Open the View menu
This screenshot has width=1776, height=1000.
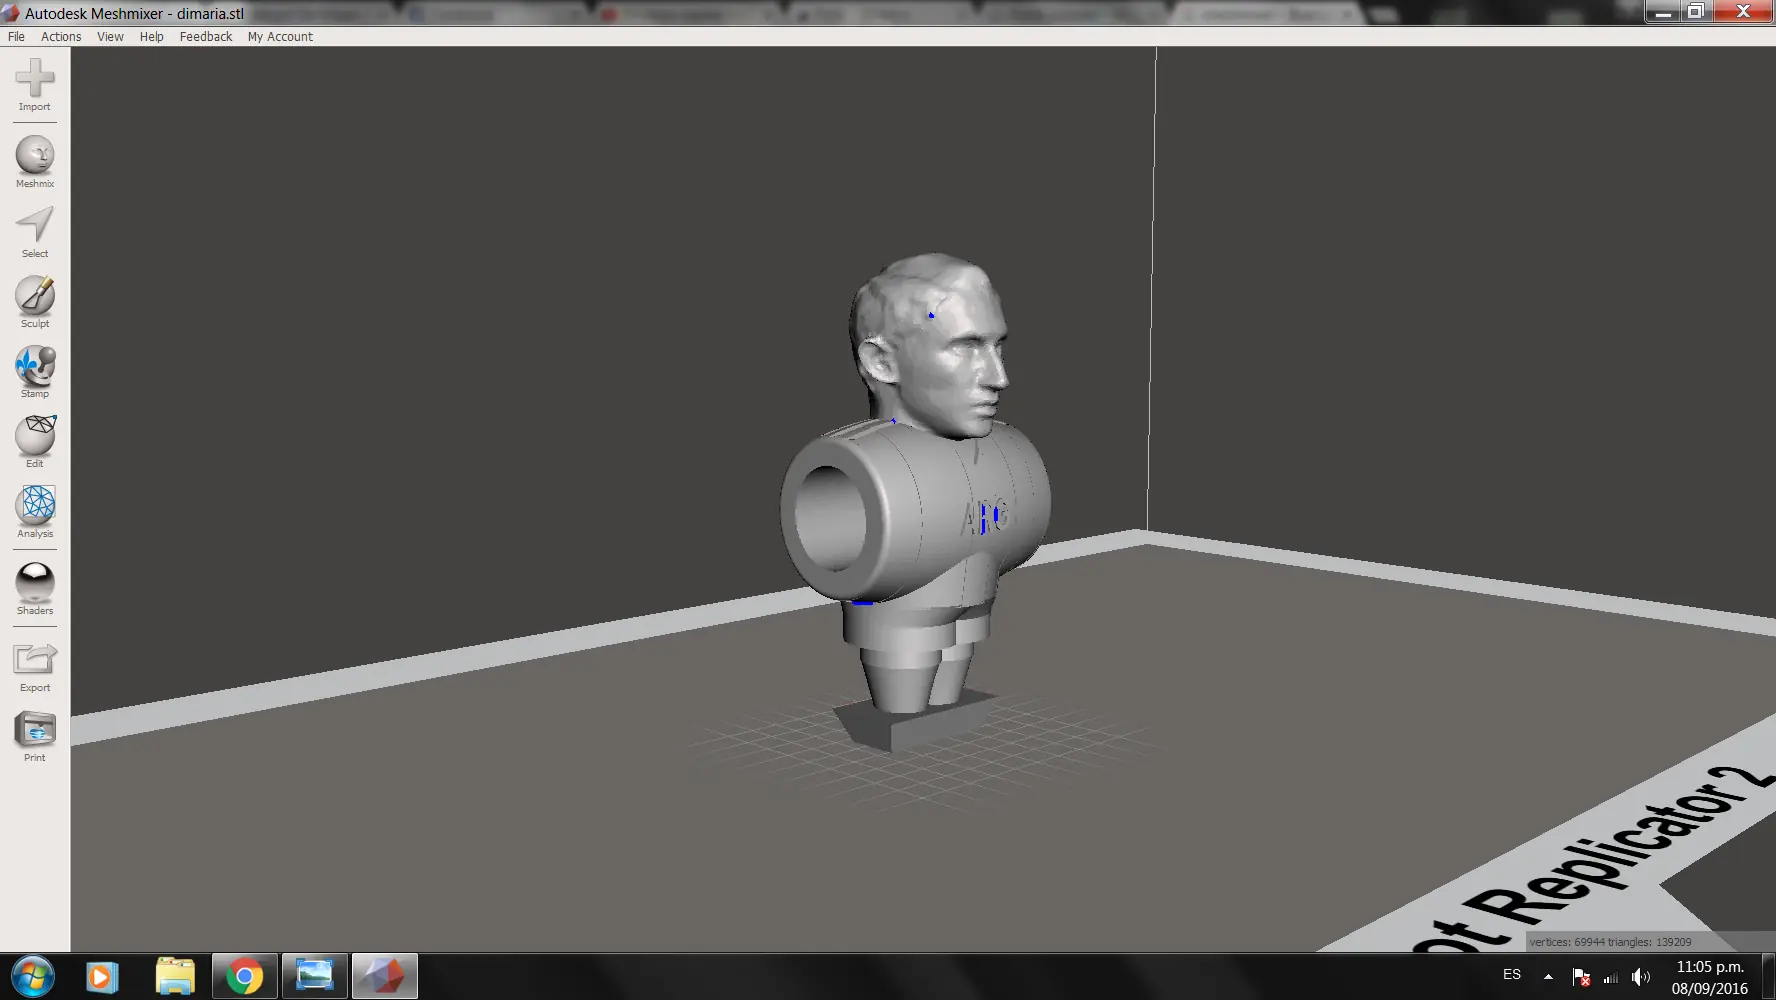pos(109,36)
